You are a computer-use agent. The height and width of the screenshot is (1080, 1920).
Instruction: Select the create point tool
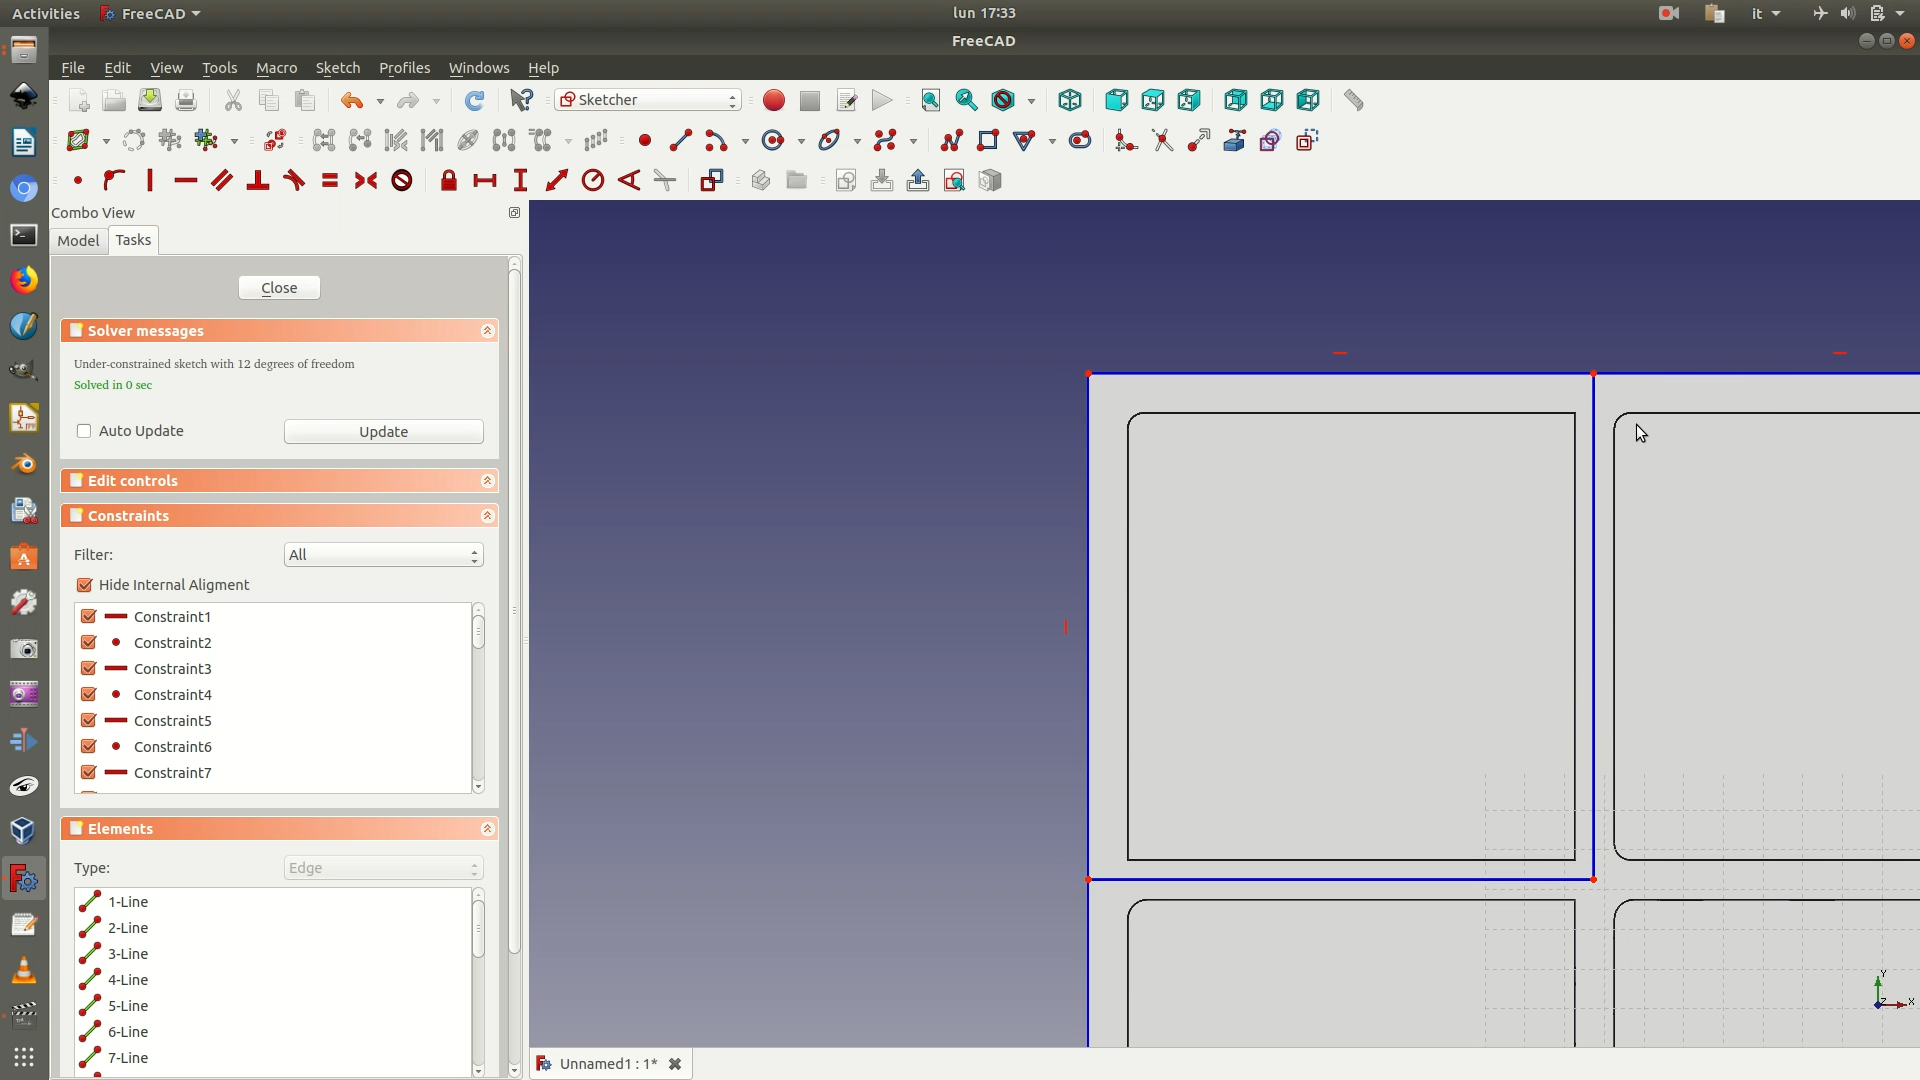(645, 141)
